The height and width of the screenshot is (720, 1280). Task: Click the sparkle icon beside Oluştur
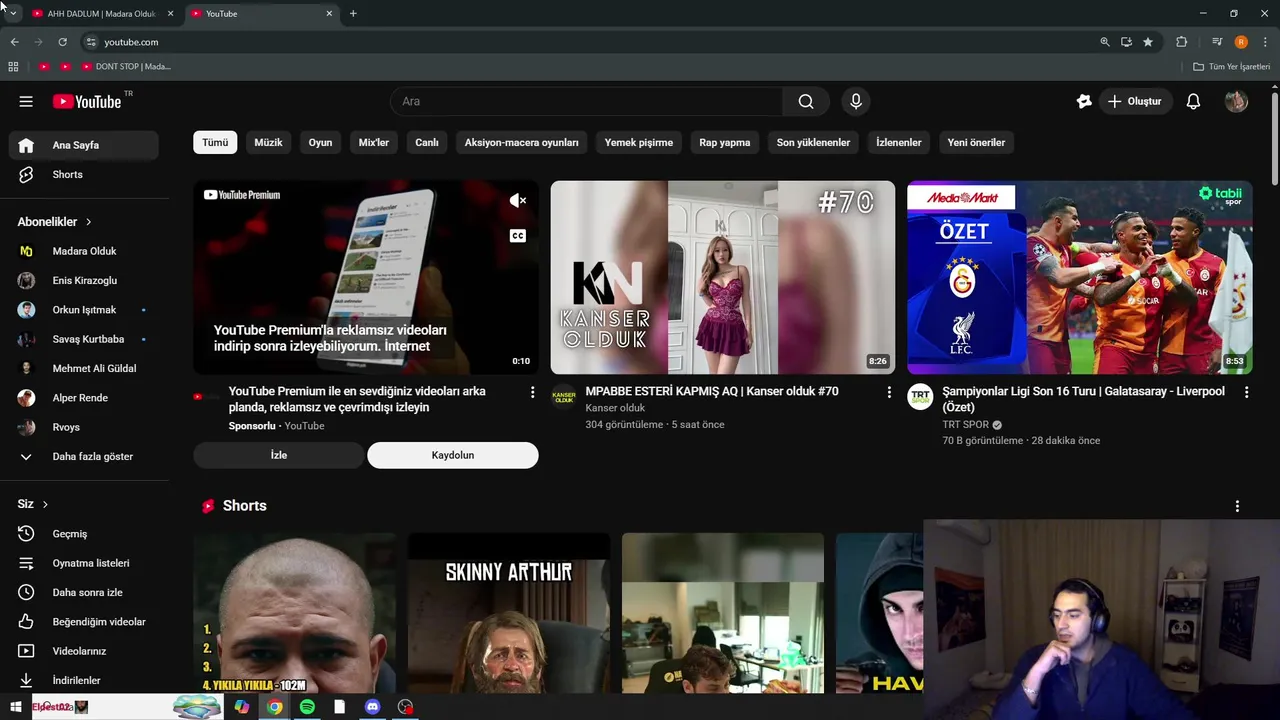(x=1084, y=101)
